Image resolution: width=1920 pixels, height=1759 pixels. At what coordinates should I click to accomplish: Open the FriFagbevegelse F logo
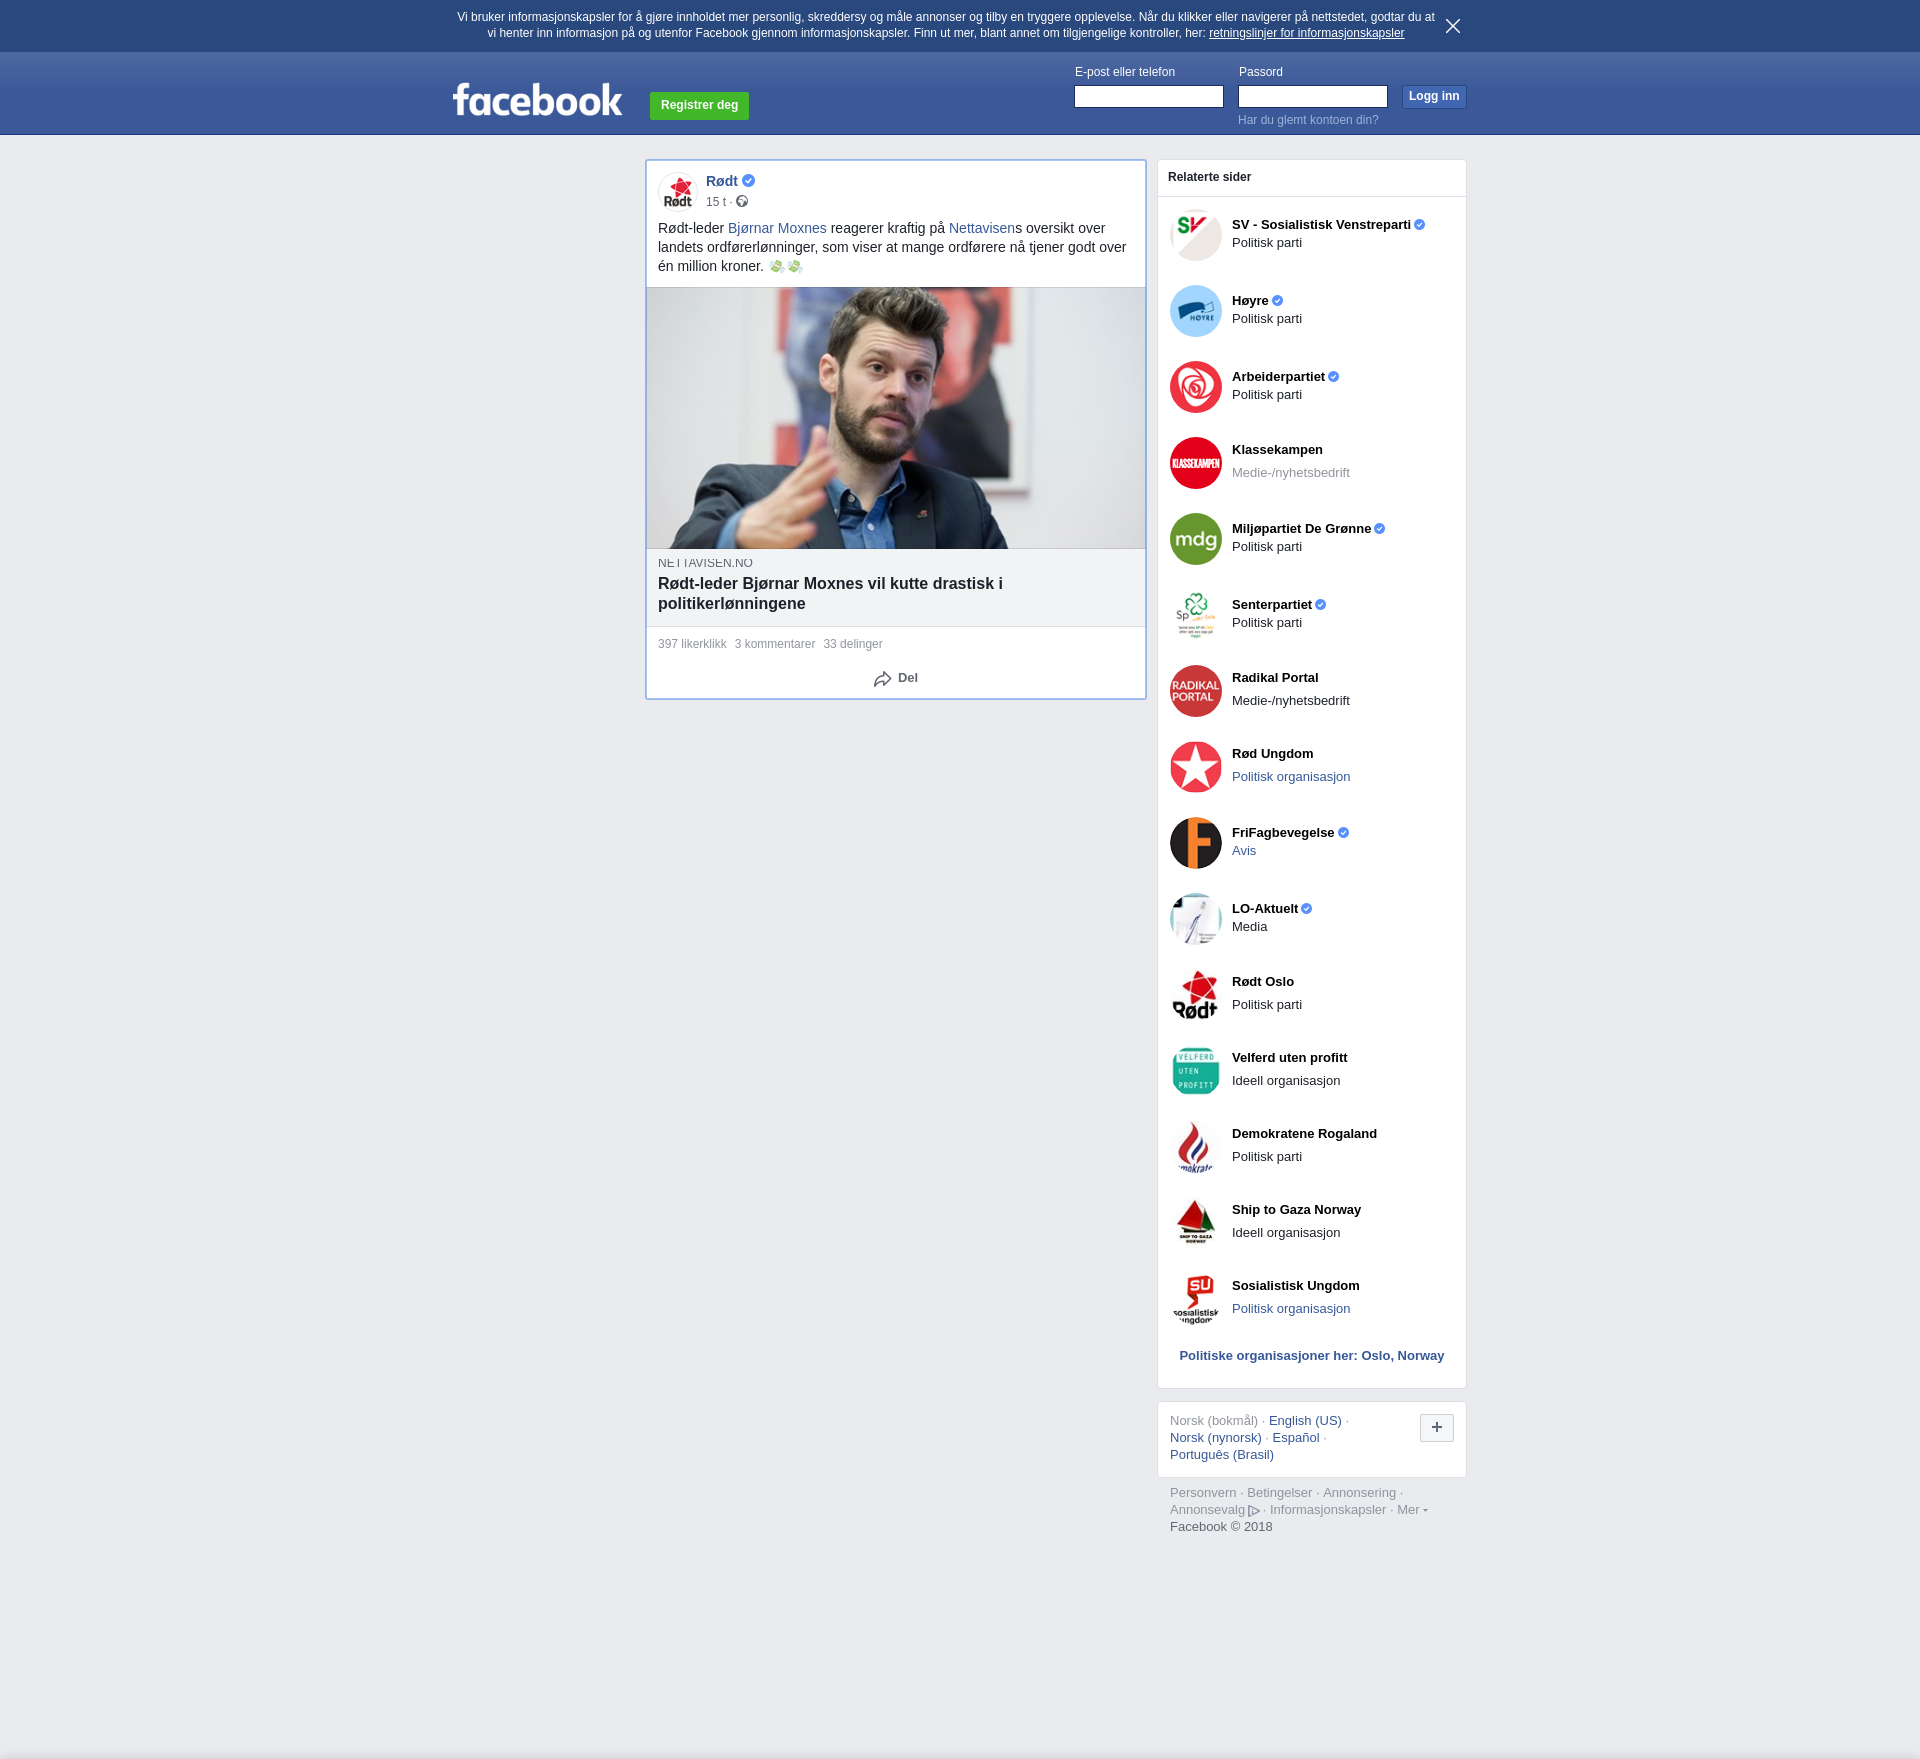point(1196,843)
